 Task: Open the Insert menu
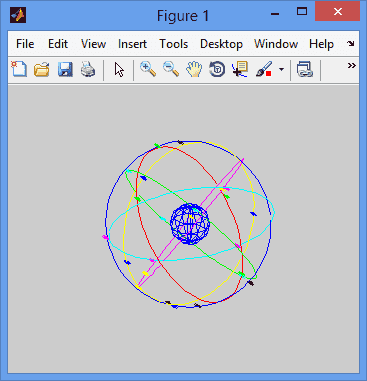(x=132, y=44)
